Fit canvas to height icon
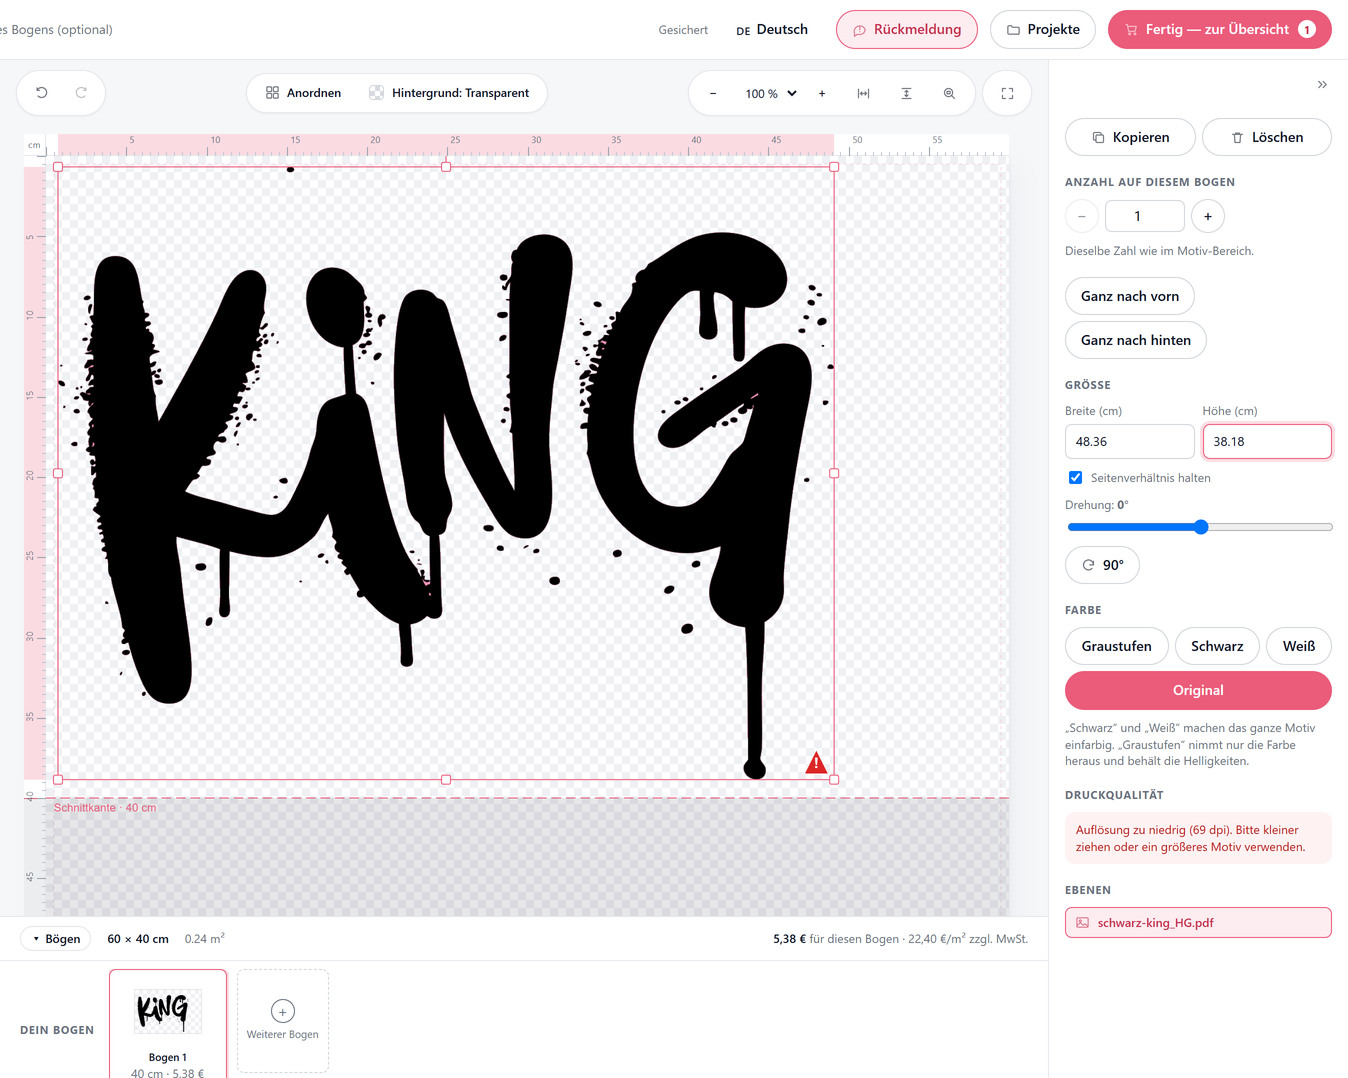The height and width of the screenshot is (1078, 1348). tap(906, 93)
